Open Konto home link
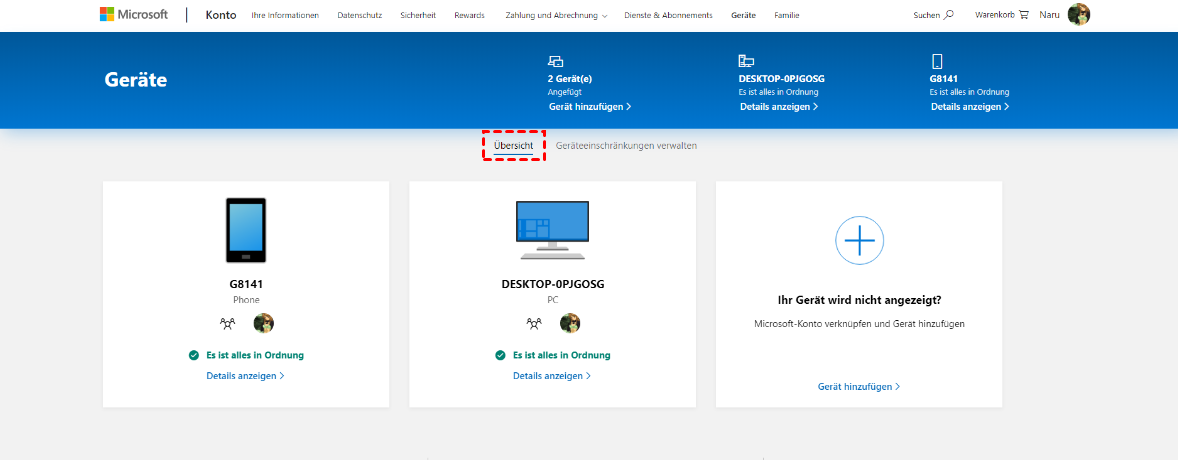 221,15
